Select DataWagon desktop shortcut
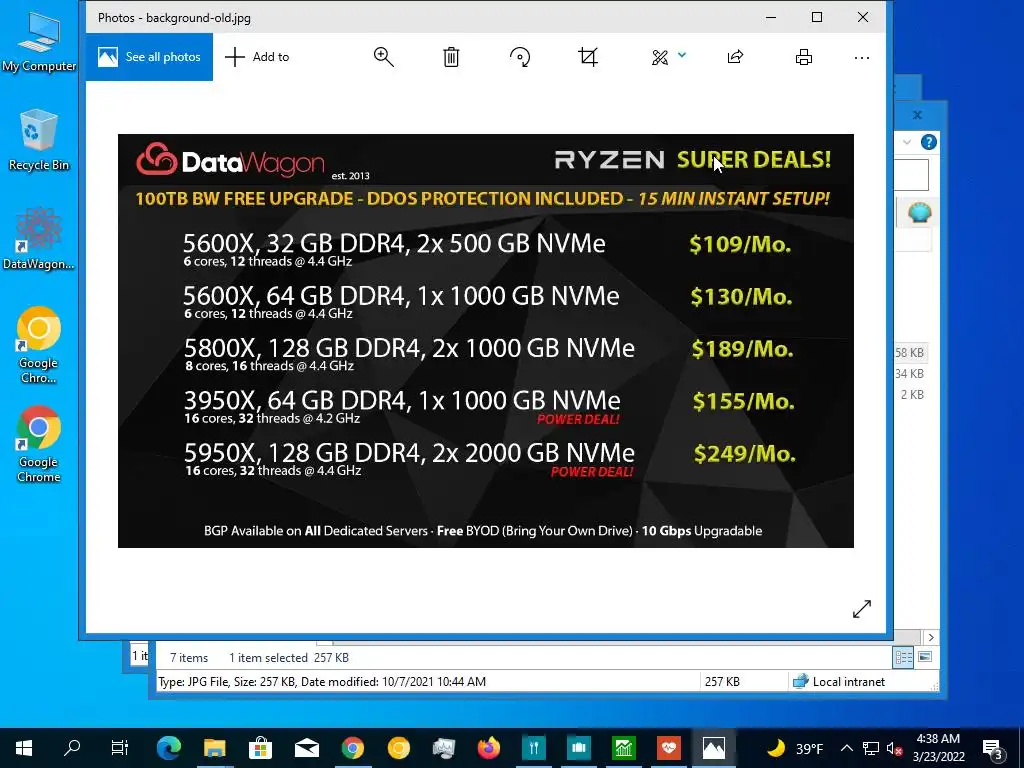Screen dimensions: 1024x768 (x=39, y=239)
